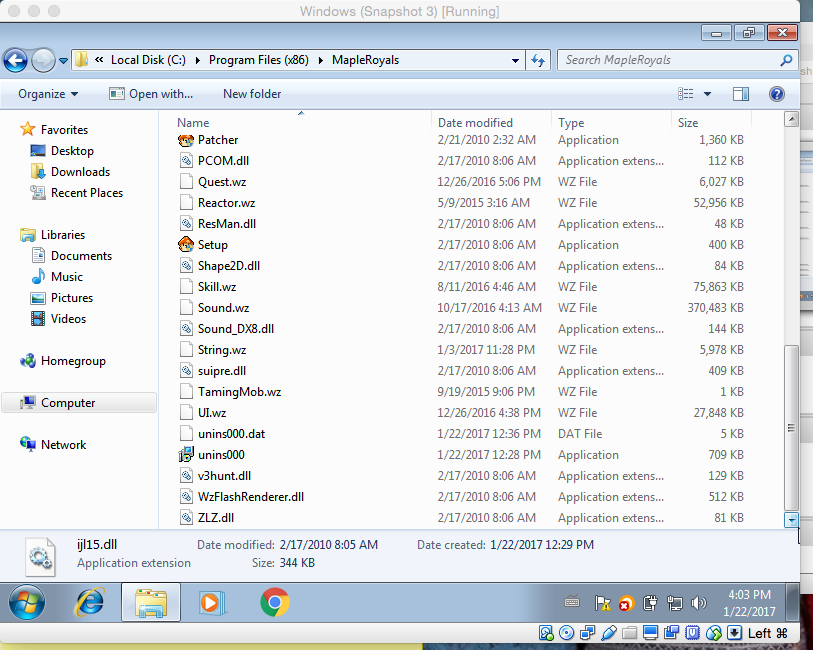Open Windows Media Player from taskbar
The width and height of the screenshot is (813, 650).
[x=212, y=602]
